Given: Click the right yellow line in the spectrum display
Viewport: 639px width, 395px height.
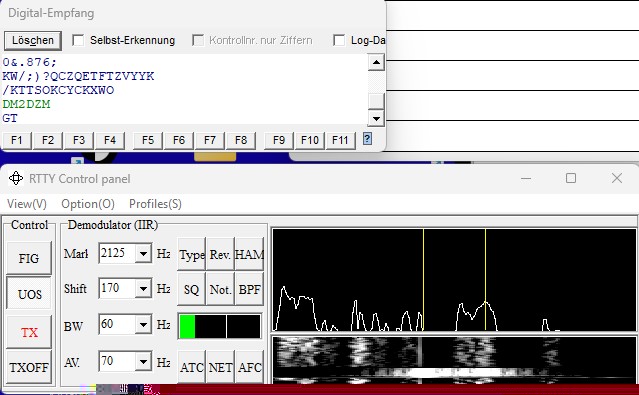Looking at the screenshot, I should pos(485,280).
